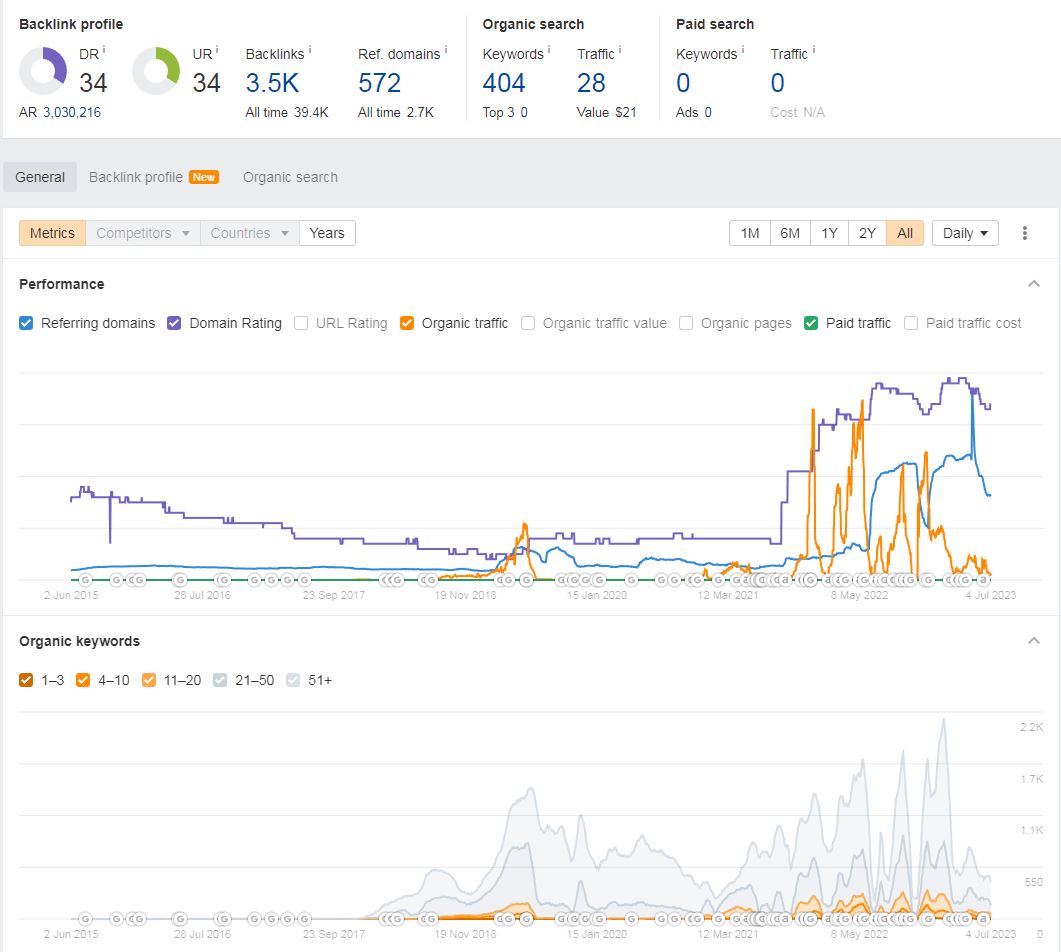This screenshot has height=952, width=1061.
Task: Click the info icon next to Paid search Traffic
Action: [x=813, y=50]
